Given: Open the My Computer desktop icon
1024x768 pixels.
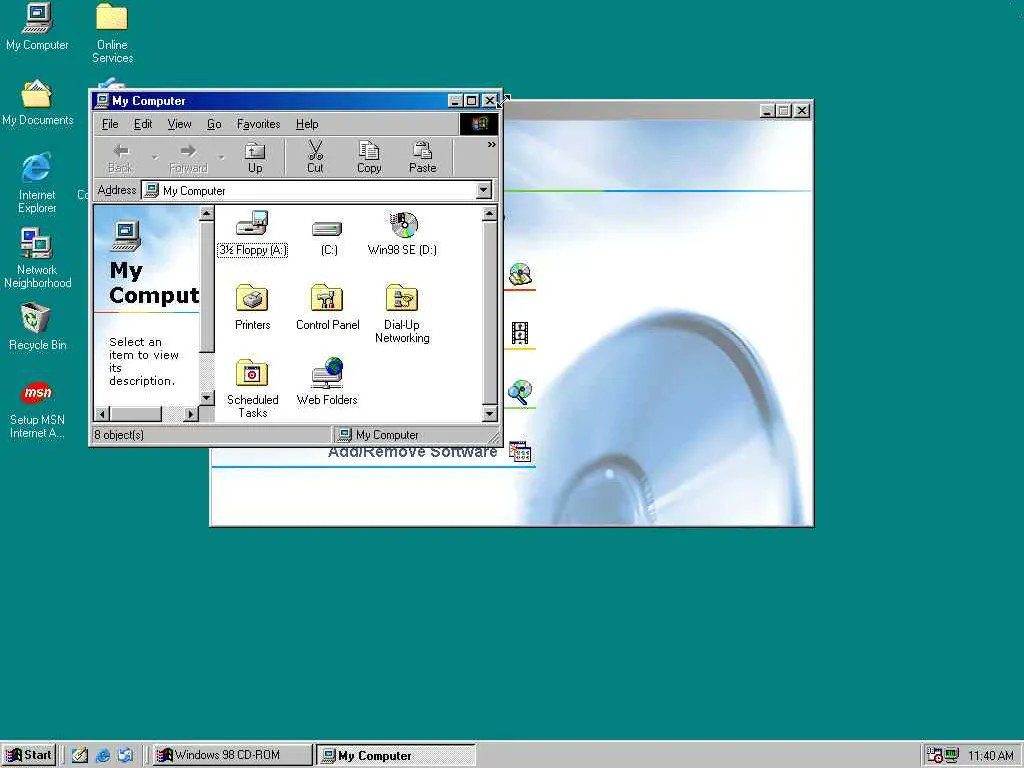Looking at the screenshot, I should 37,26.
